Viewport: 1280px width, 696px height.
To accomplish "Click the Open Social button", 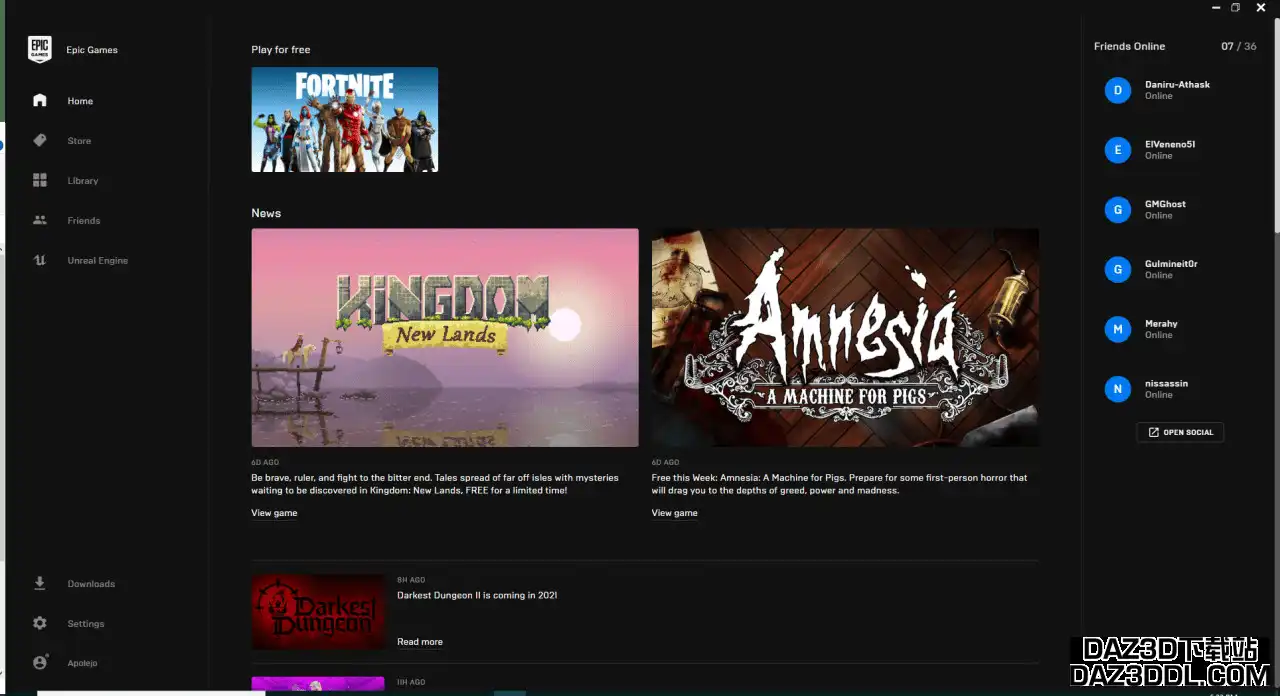I will click(1180, 432).
